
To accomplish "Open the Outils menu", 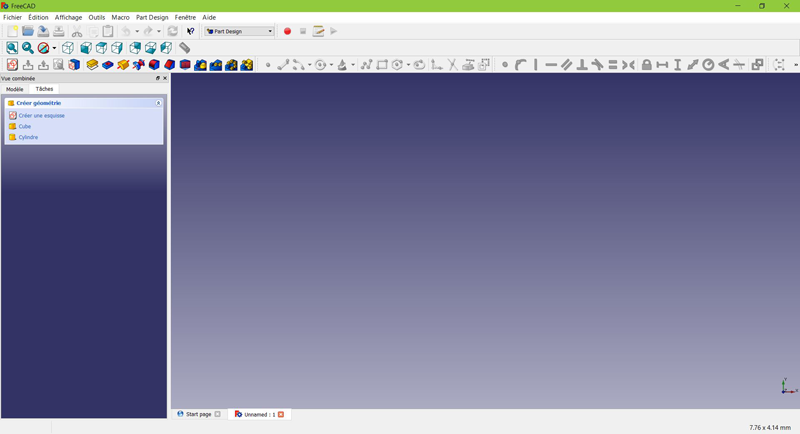I will [96, 17].
